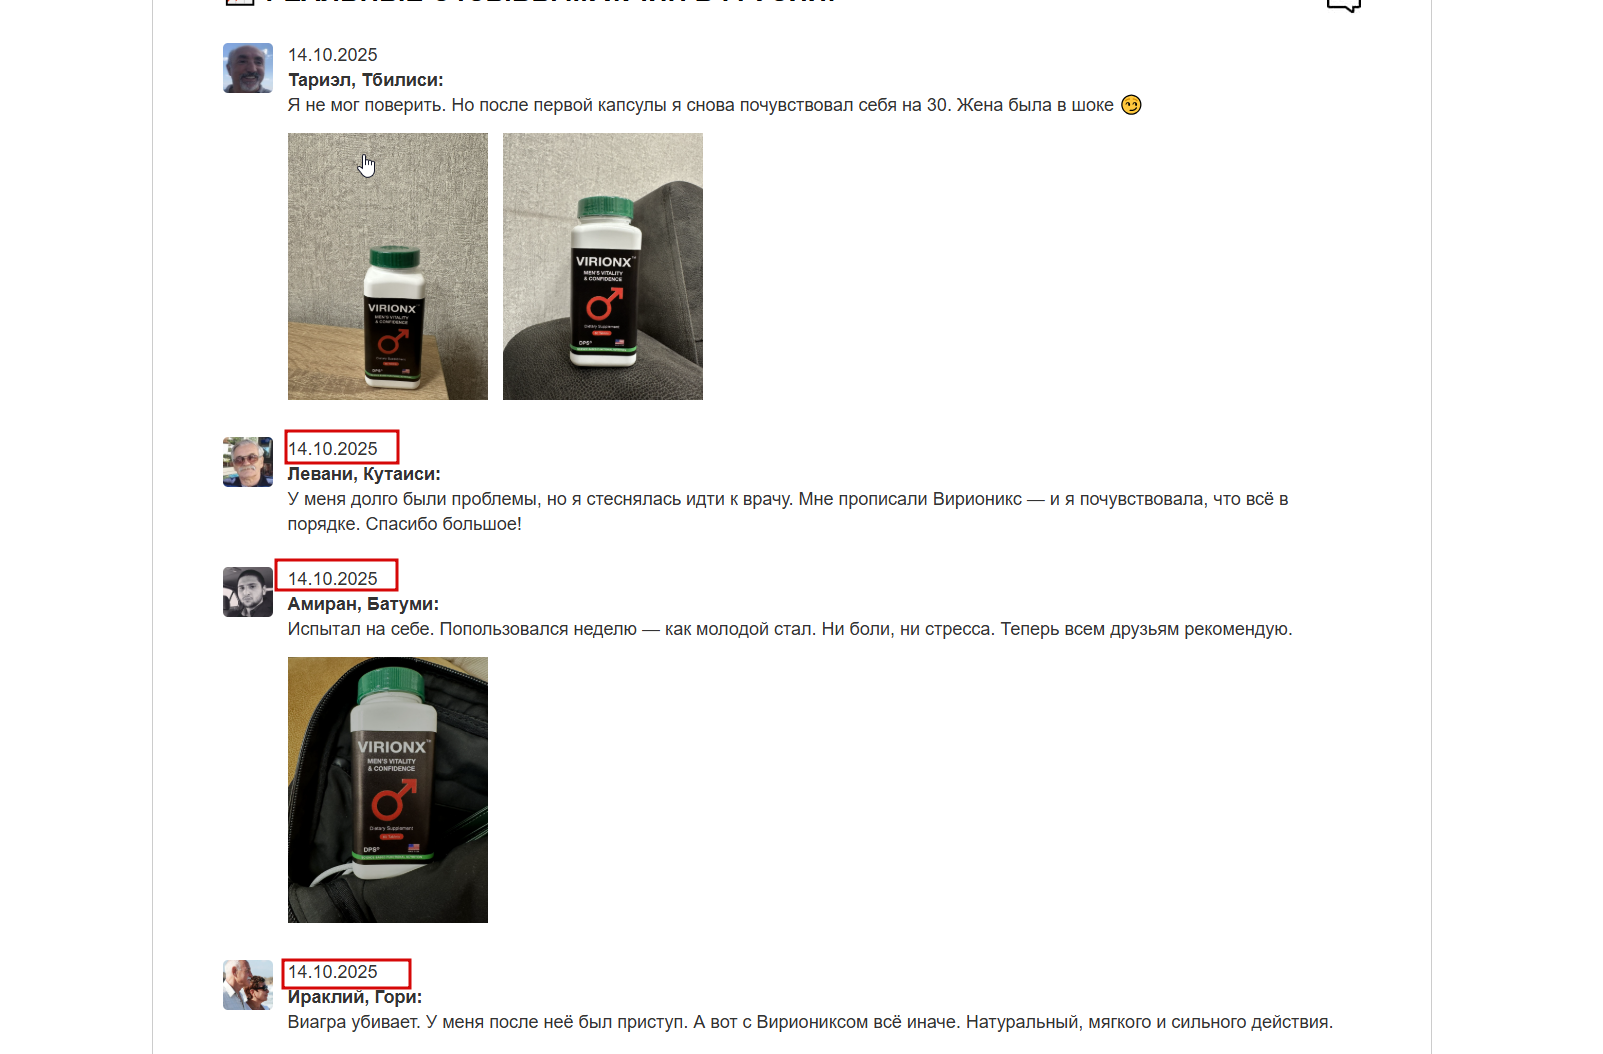Click the name Левани, Кутаиси
The height and width of the screenshot is (1054, 1603).
click(x=364, y=474)
